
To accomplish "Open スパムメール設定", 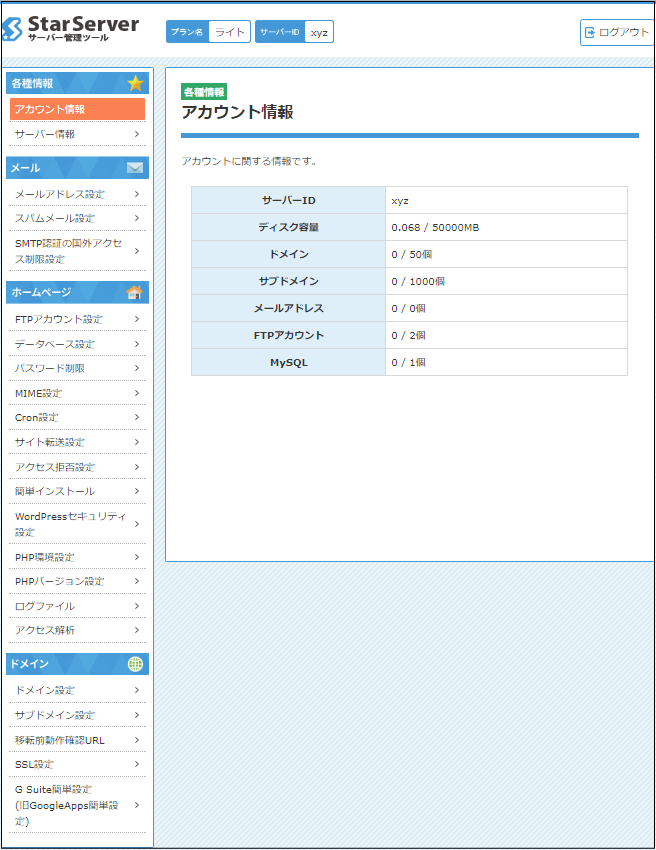I will [x=78, y=218].
